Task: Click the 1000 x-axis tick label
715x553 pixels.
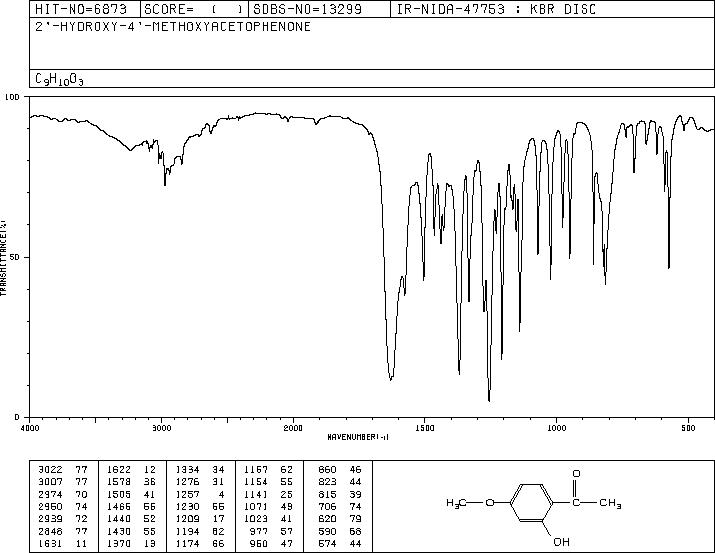Action: tap(556, 428)
